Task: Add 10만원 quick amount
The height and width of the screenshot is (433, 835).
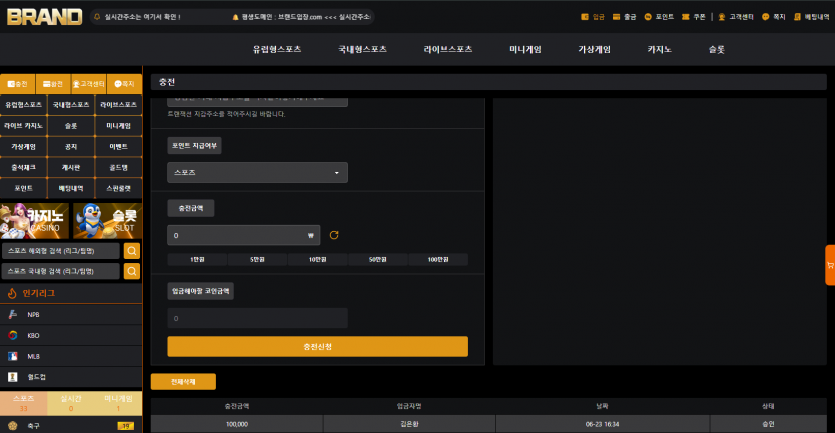Action: (317, 259)
